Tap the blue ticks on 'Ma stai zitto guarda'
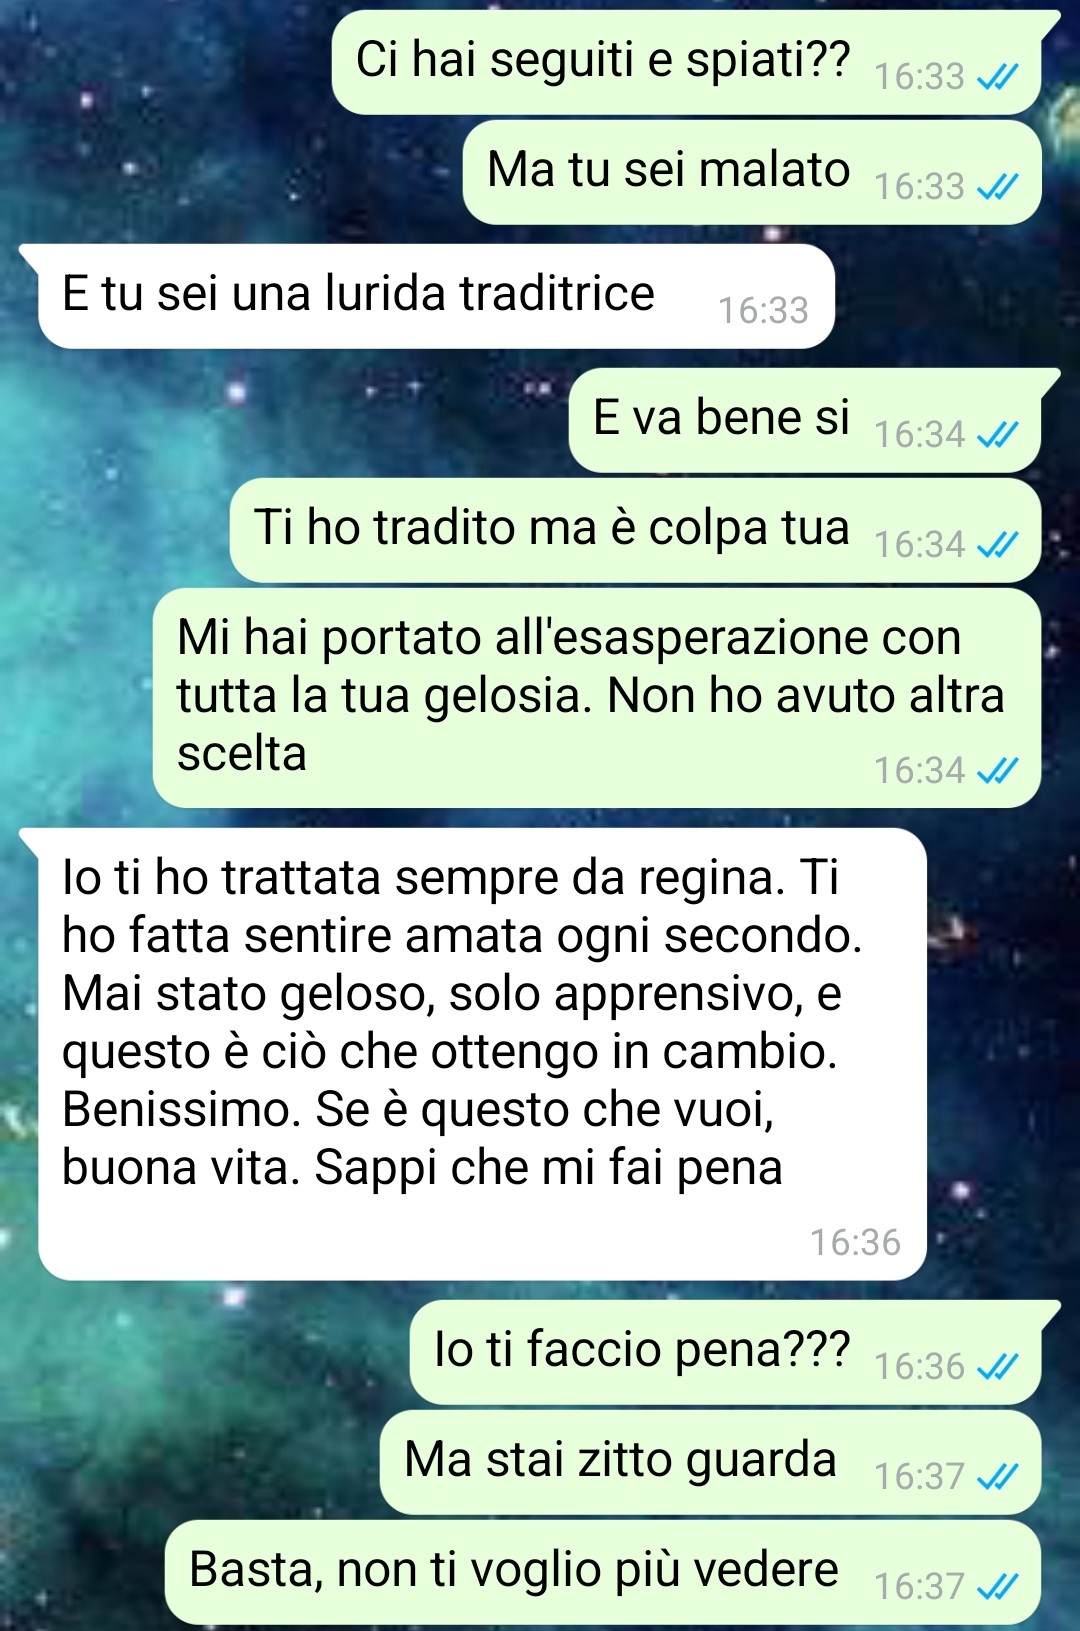 (997, 1477)
